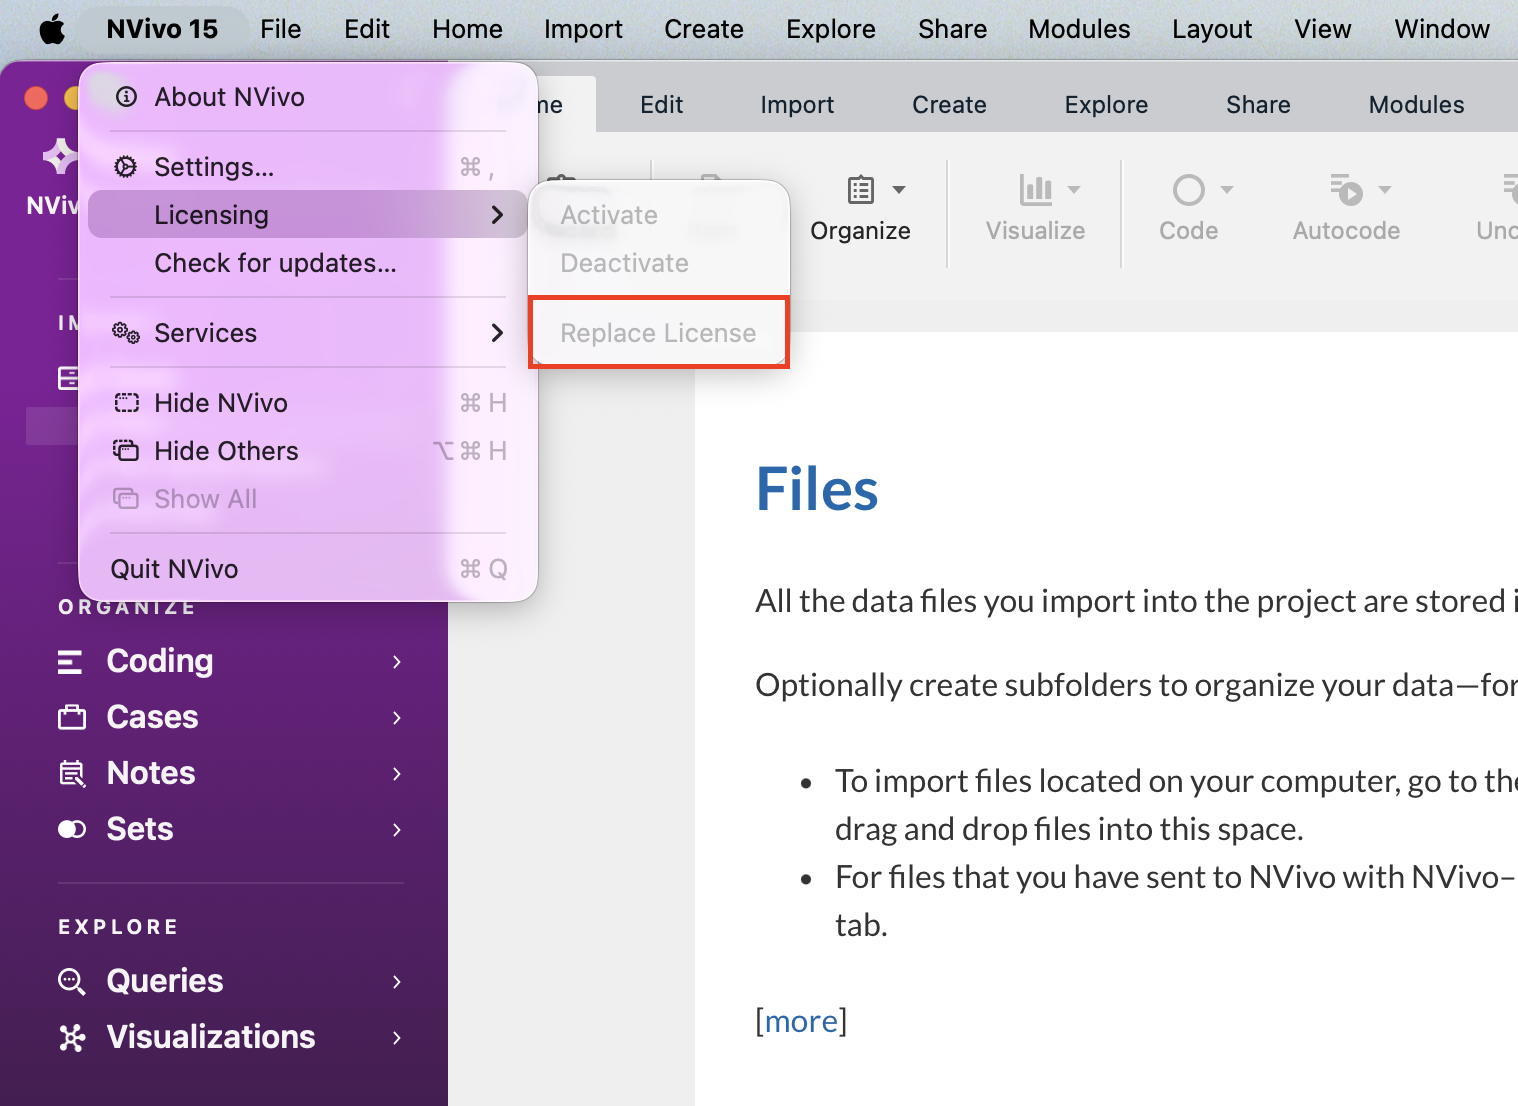This screenshot has width=1518, height=1106.
Task: Open the NVivo 15 menu bar item
Action: pyautogui.click(x=162, y=29)
